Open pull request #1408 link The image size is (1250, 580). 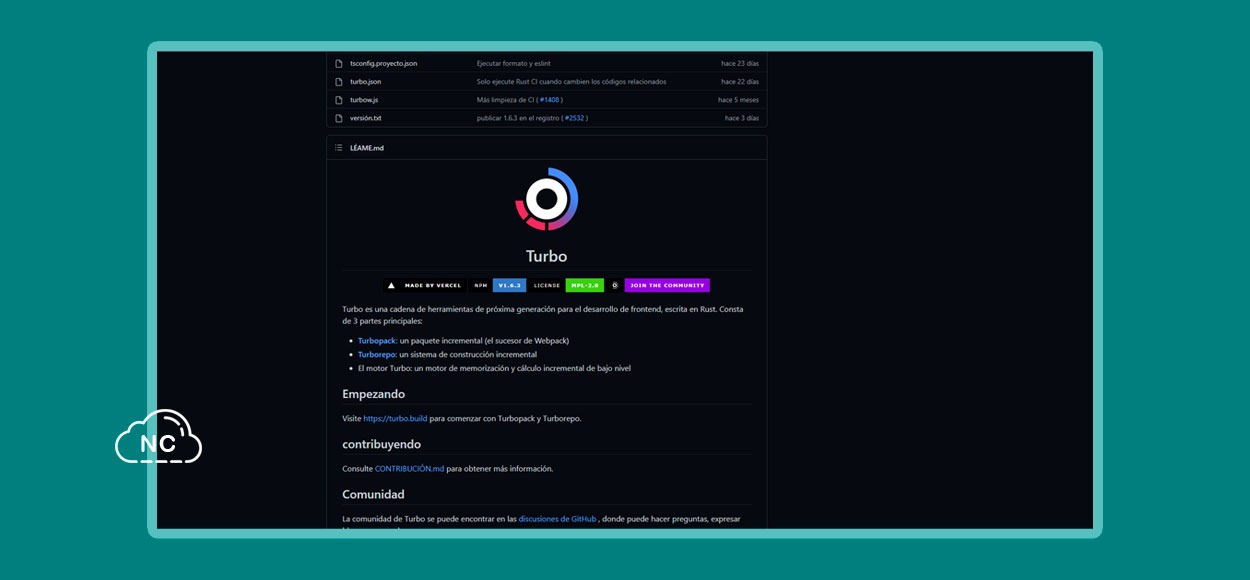pos(550,100)
